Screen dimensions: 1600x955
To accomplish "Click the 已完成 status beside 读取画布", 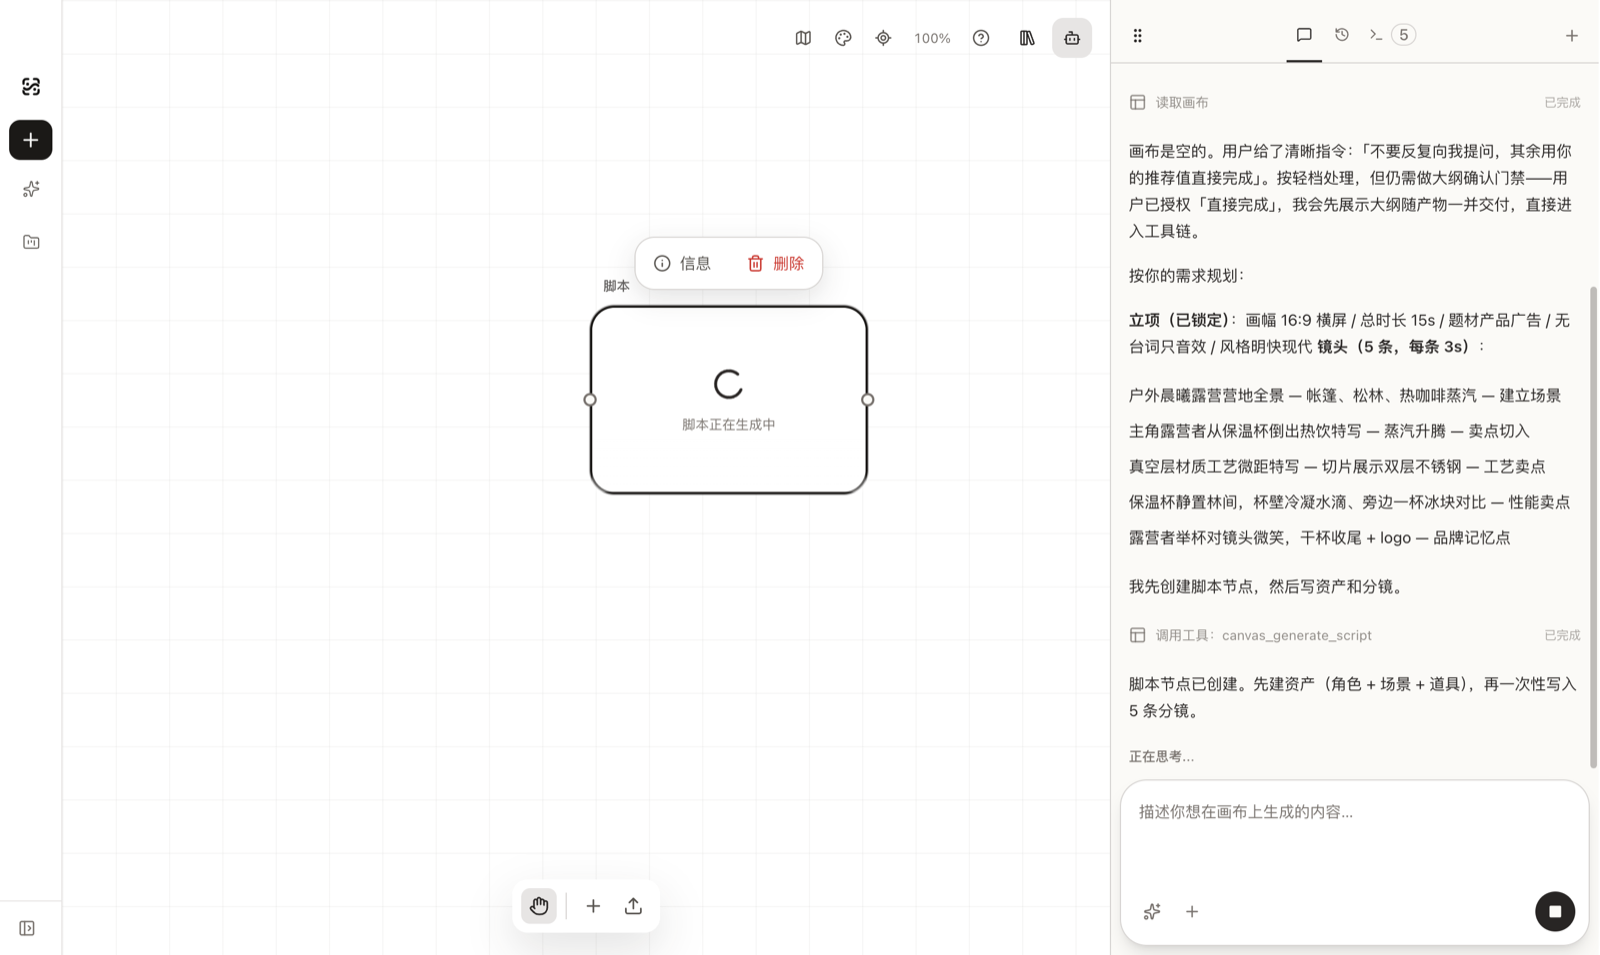I will tap(1562, 102).
